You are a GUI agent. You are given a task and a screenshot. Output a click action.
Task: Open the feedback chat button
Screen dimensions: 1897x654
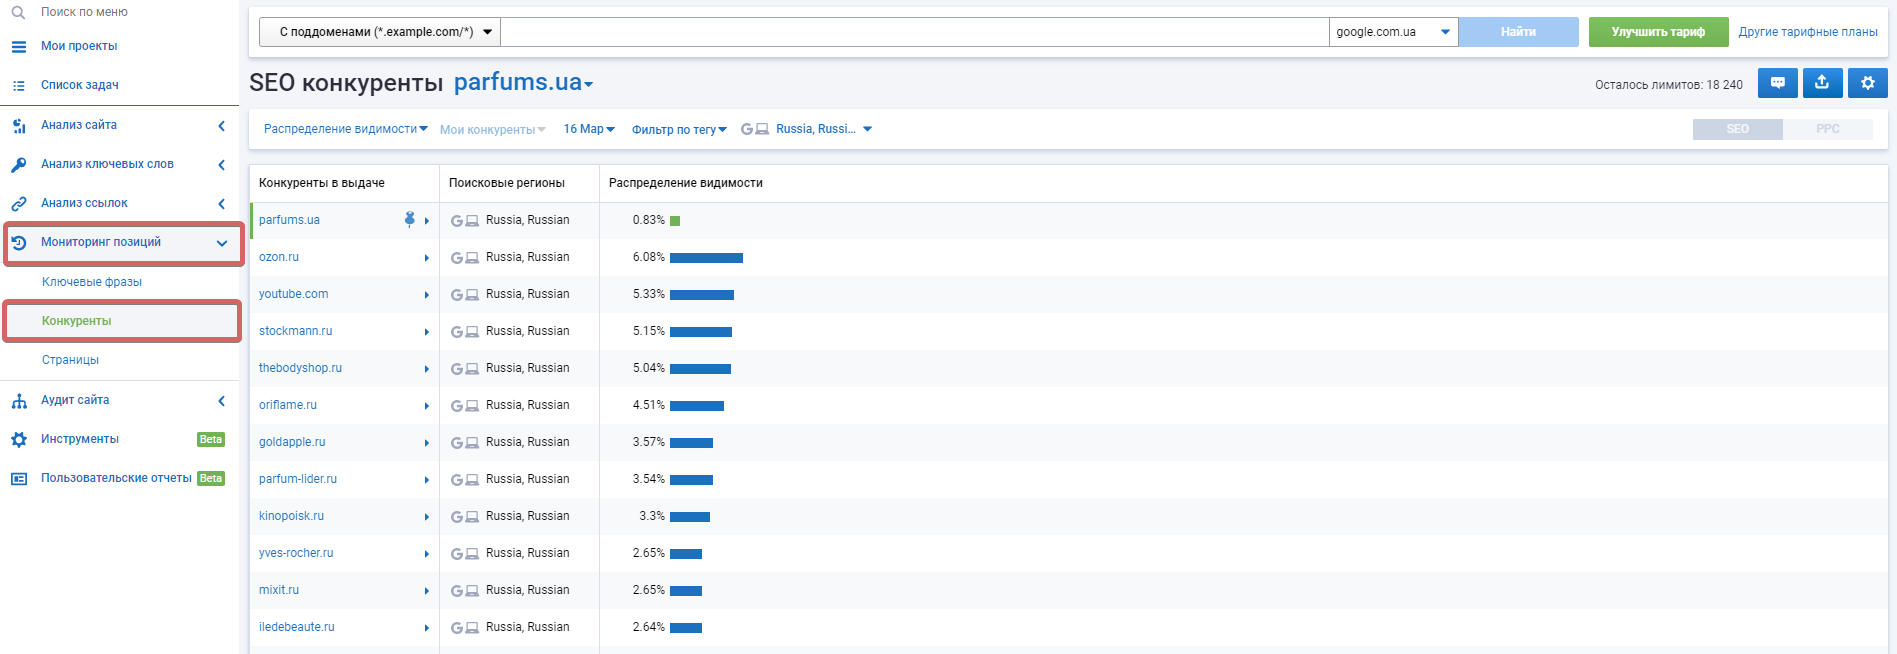(x=1778, y=83)
